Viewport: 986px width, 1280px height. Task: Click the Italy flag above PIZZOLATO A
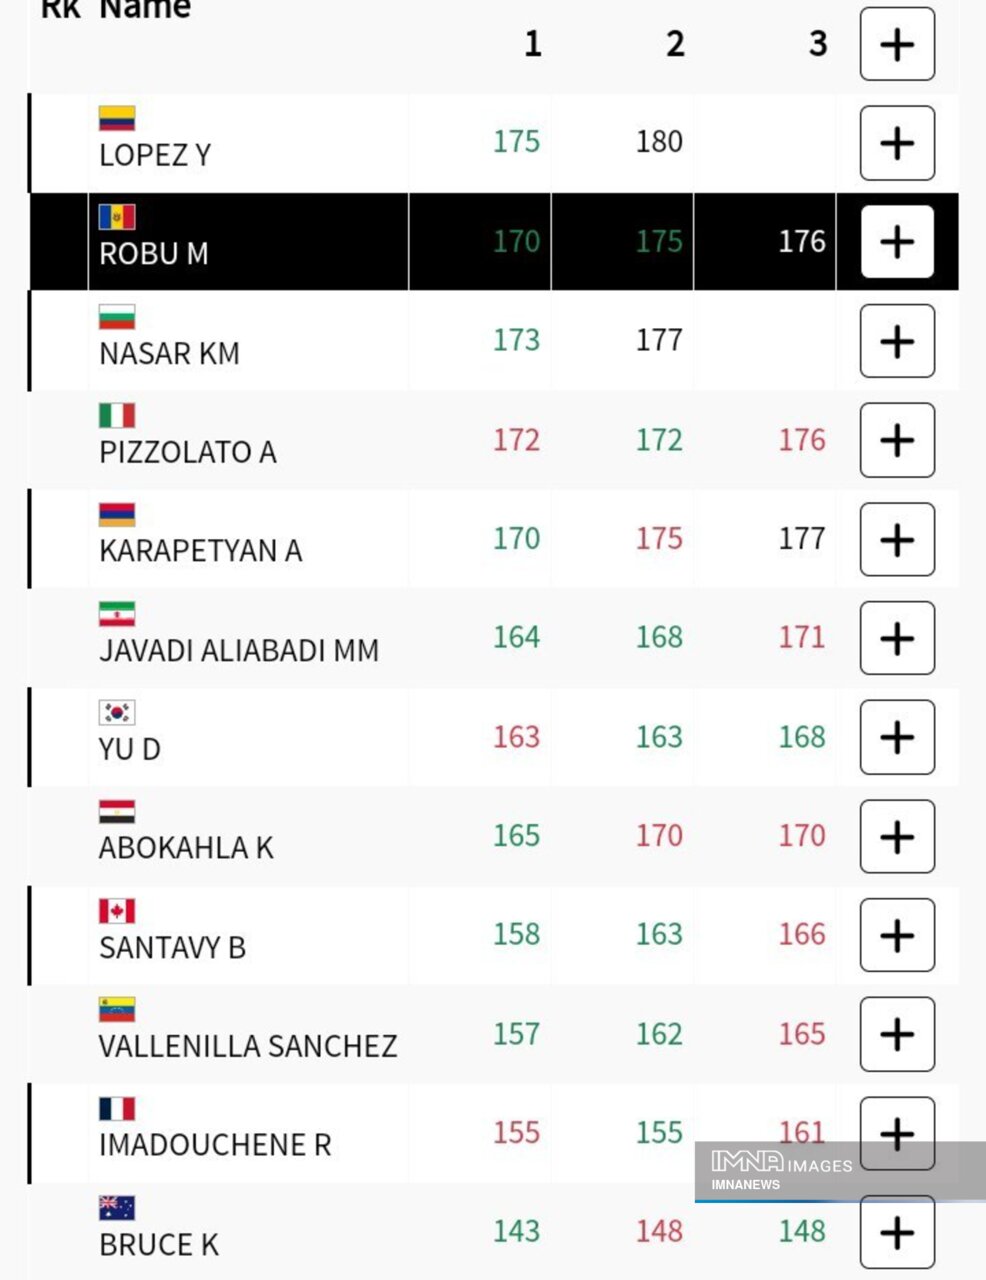(x=117, y=415)
